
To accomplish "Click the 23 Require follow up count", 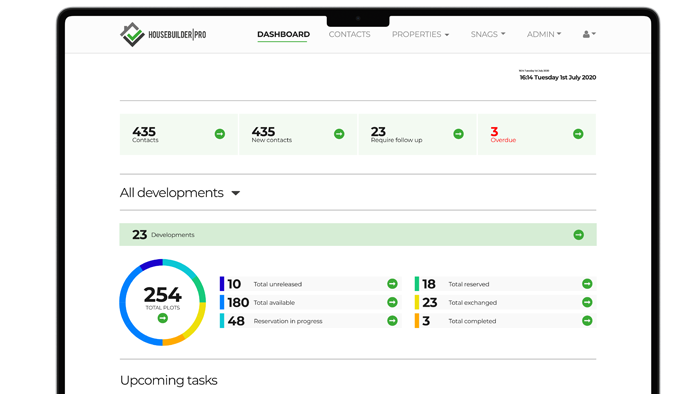I will (x=378, y=132).
